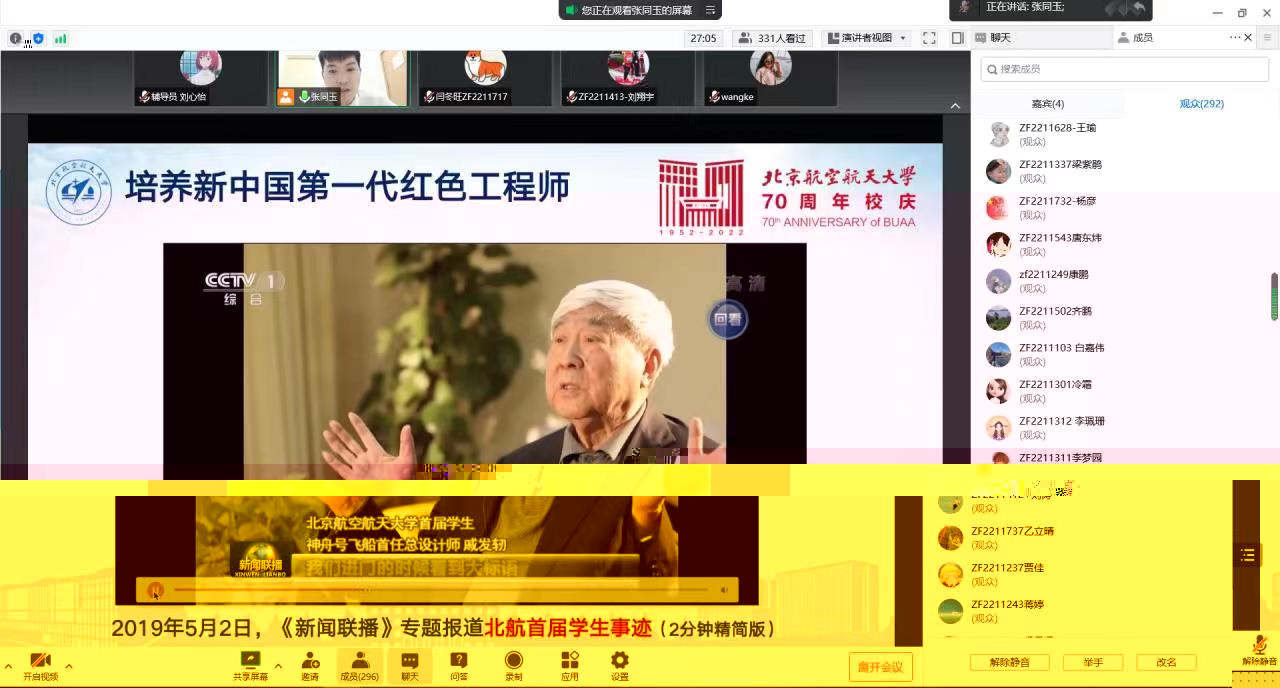The width and height of the screenshot is (1280, 688).
Task: Turn on camera with 开启视频
Action: pyautogui.click(x=40, y=667)
